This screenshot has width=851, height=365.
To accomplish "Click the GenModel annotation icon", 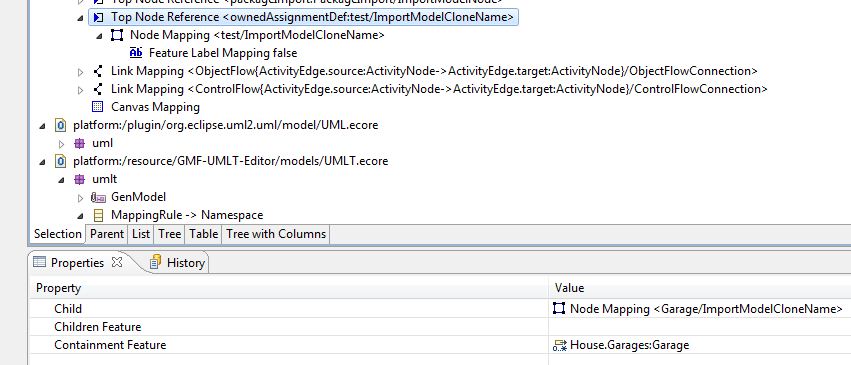I will coord(98,197).
